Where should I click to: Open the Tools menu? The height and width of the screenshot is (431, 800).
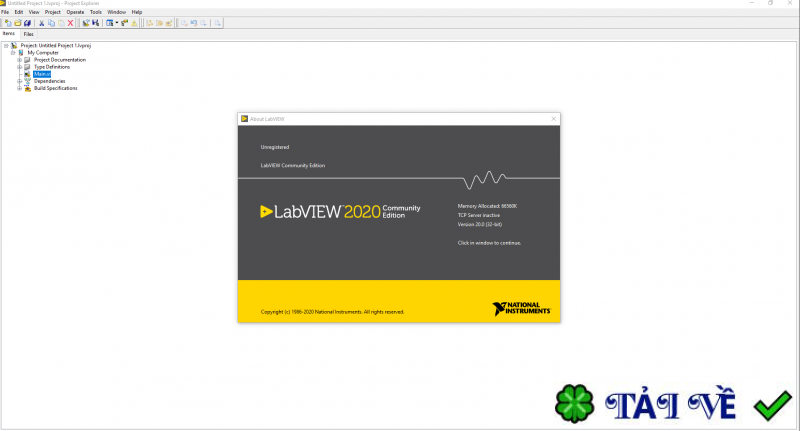point(96,12)
